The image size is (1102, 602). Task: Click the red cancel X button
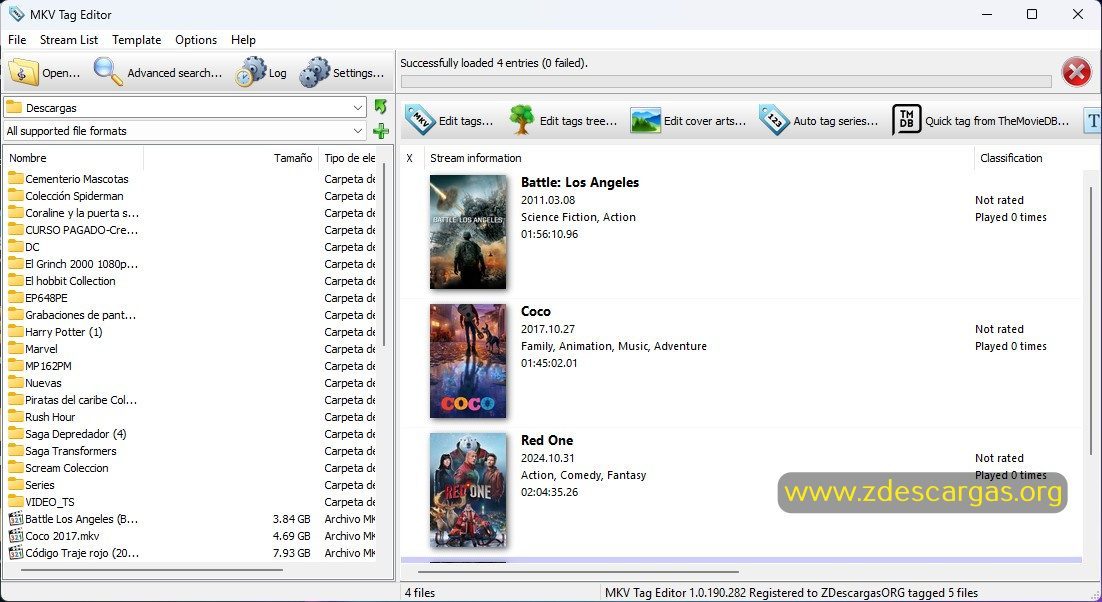(1076, 72)
